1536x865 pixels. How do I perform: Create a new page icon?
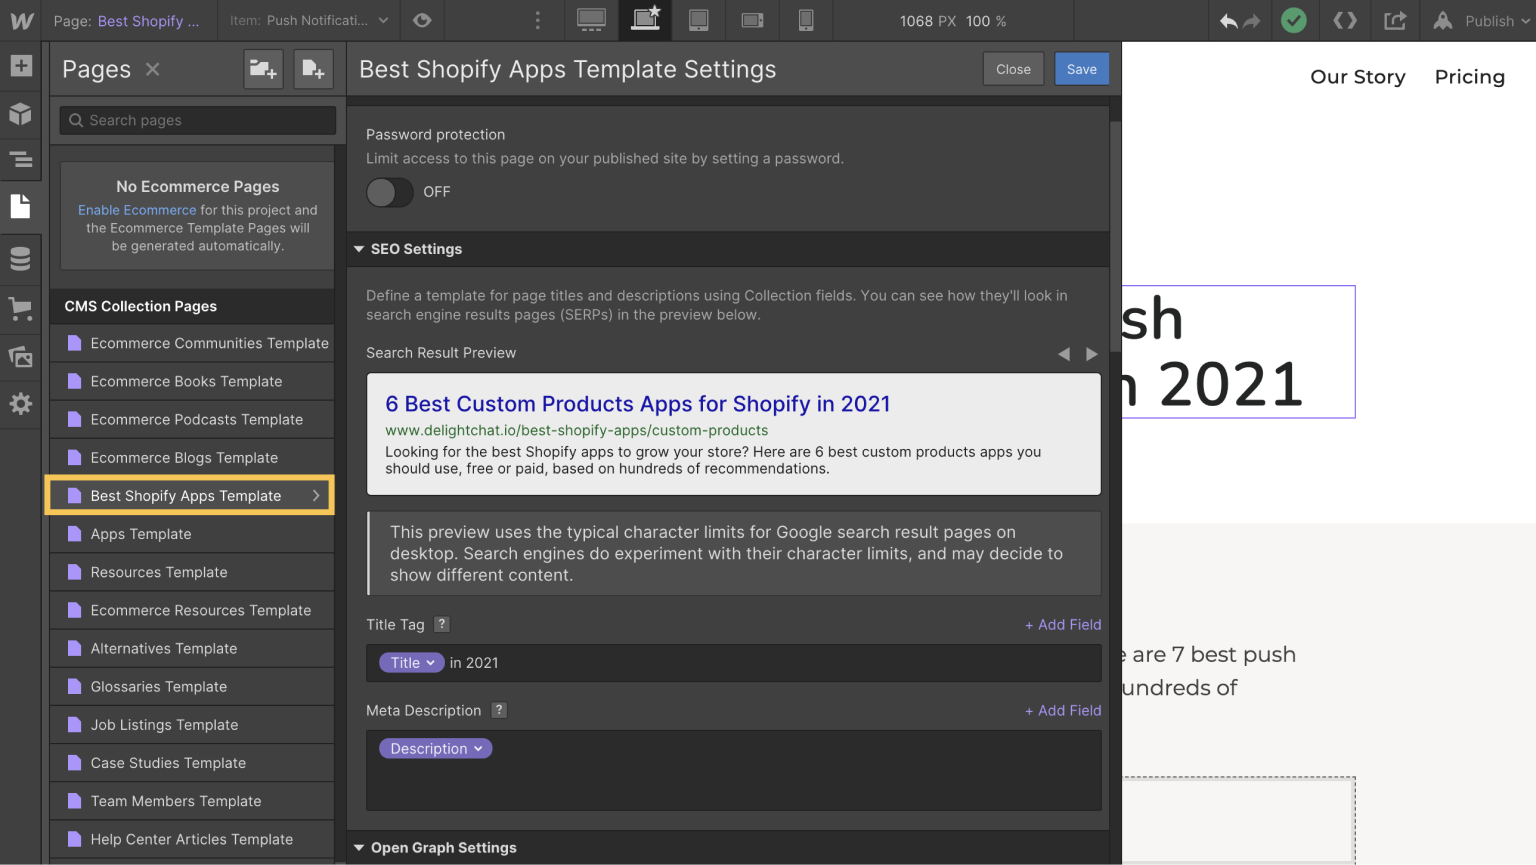pyautogui.click(x=313, y=69)
